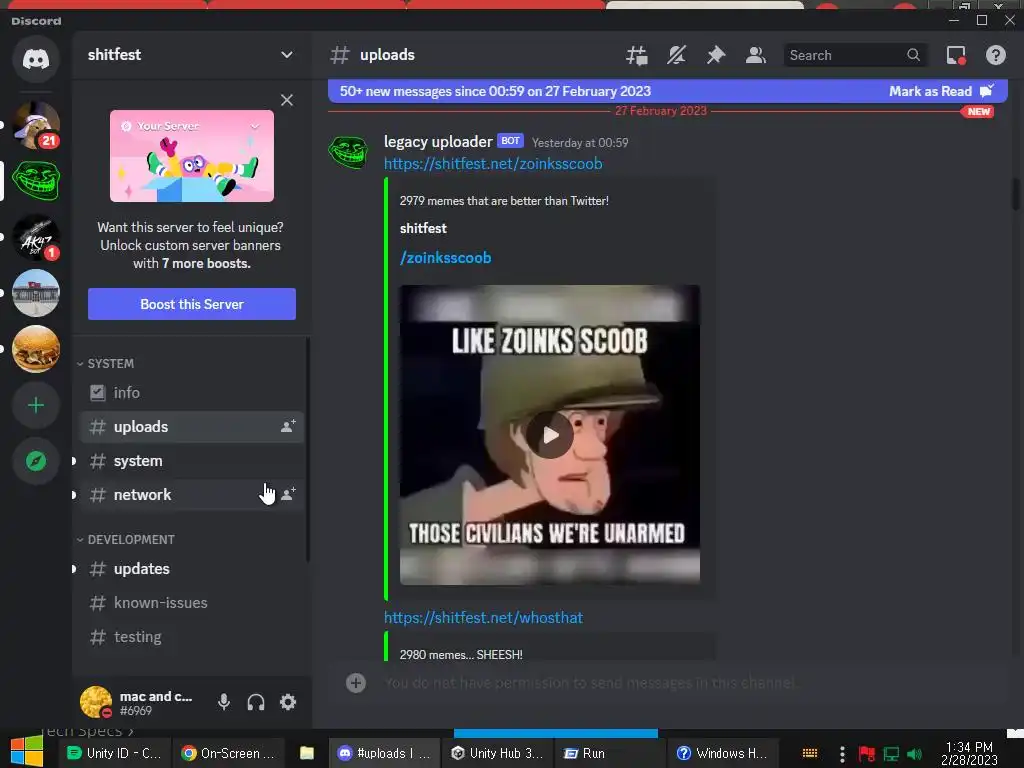Open the building photo server icon
Image resolution: width=1024 pixels, height=768 pixels.
36,293
